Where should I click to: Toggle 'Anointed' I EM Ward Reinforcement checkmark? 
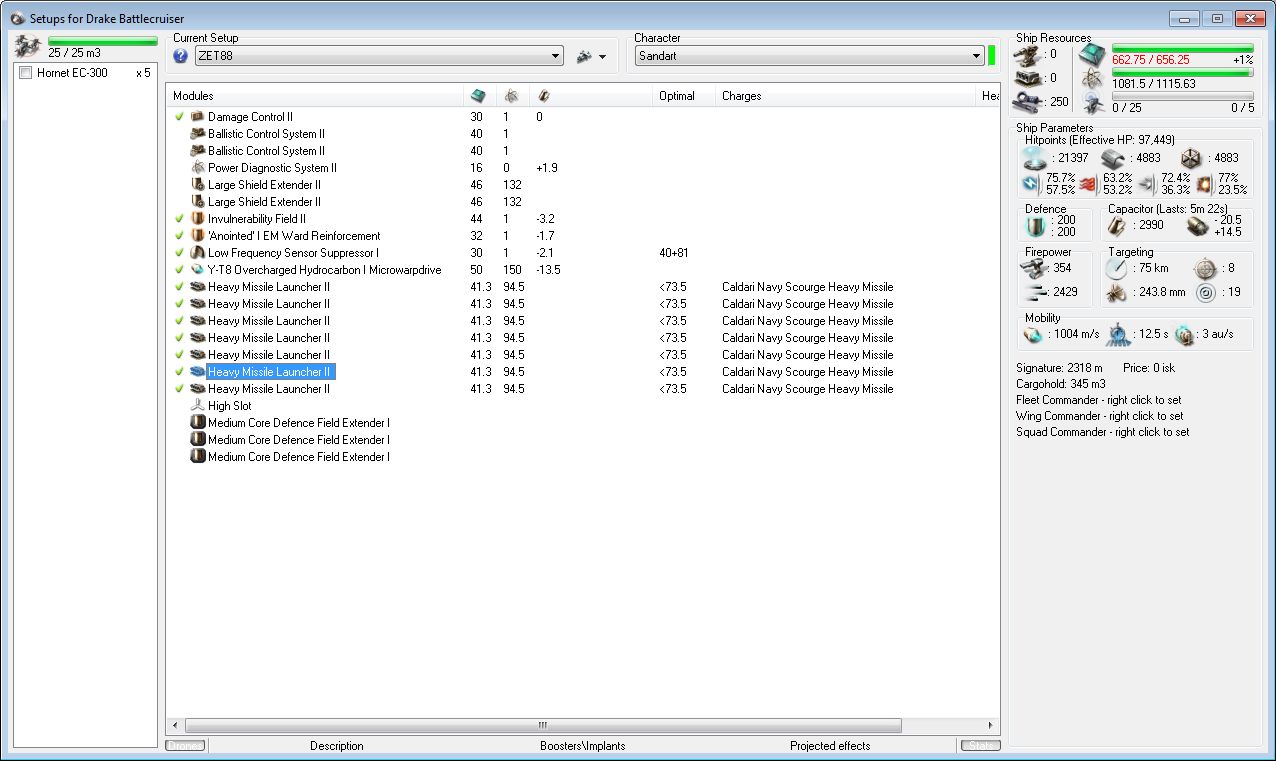(179, 236)
